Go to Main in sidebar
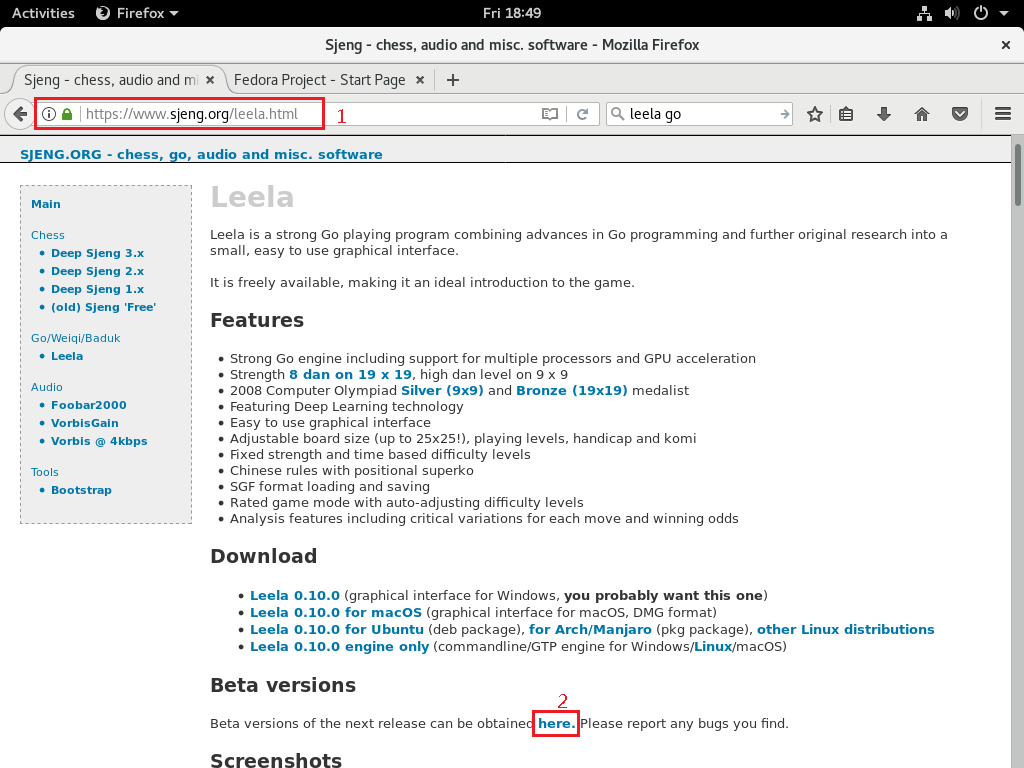Image resolution: width=1024 pixels, height=768 pixels. point(46,204)
